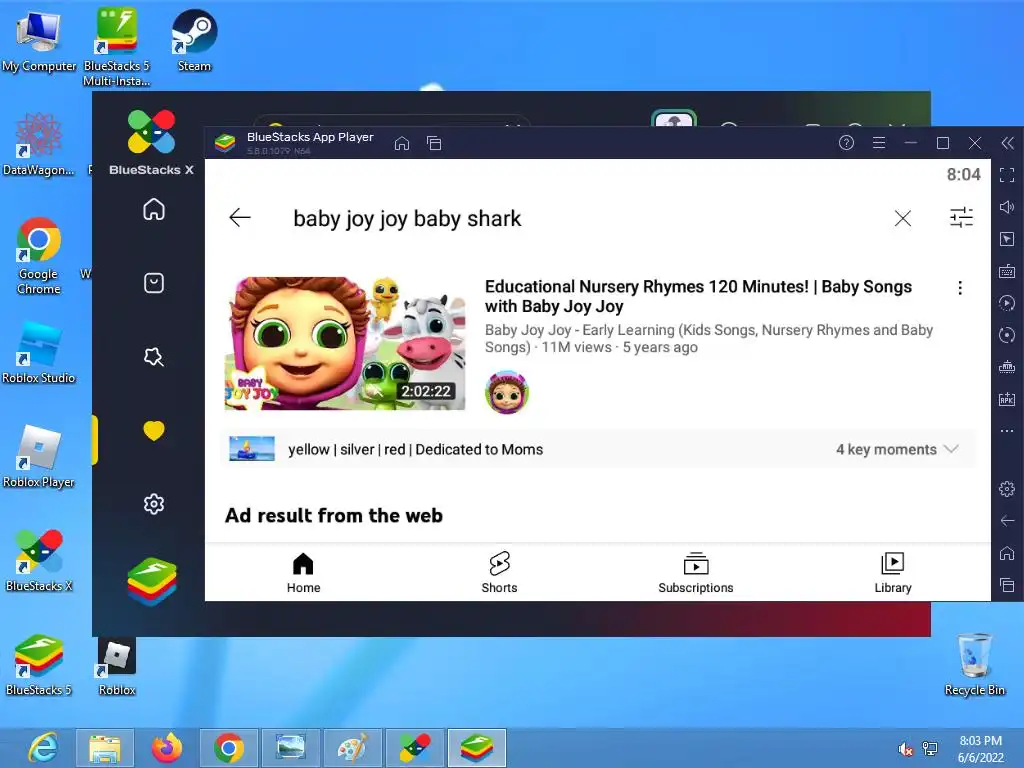Click the 'yellow | silver | red | Dedicated to Moms' text
This screenshot has height=768, width=1024.
415,449
